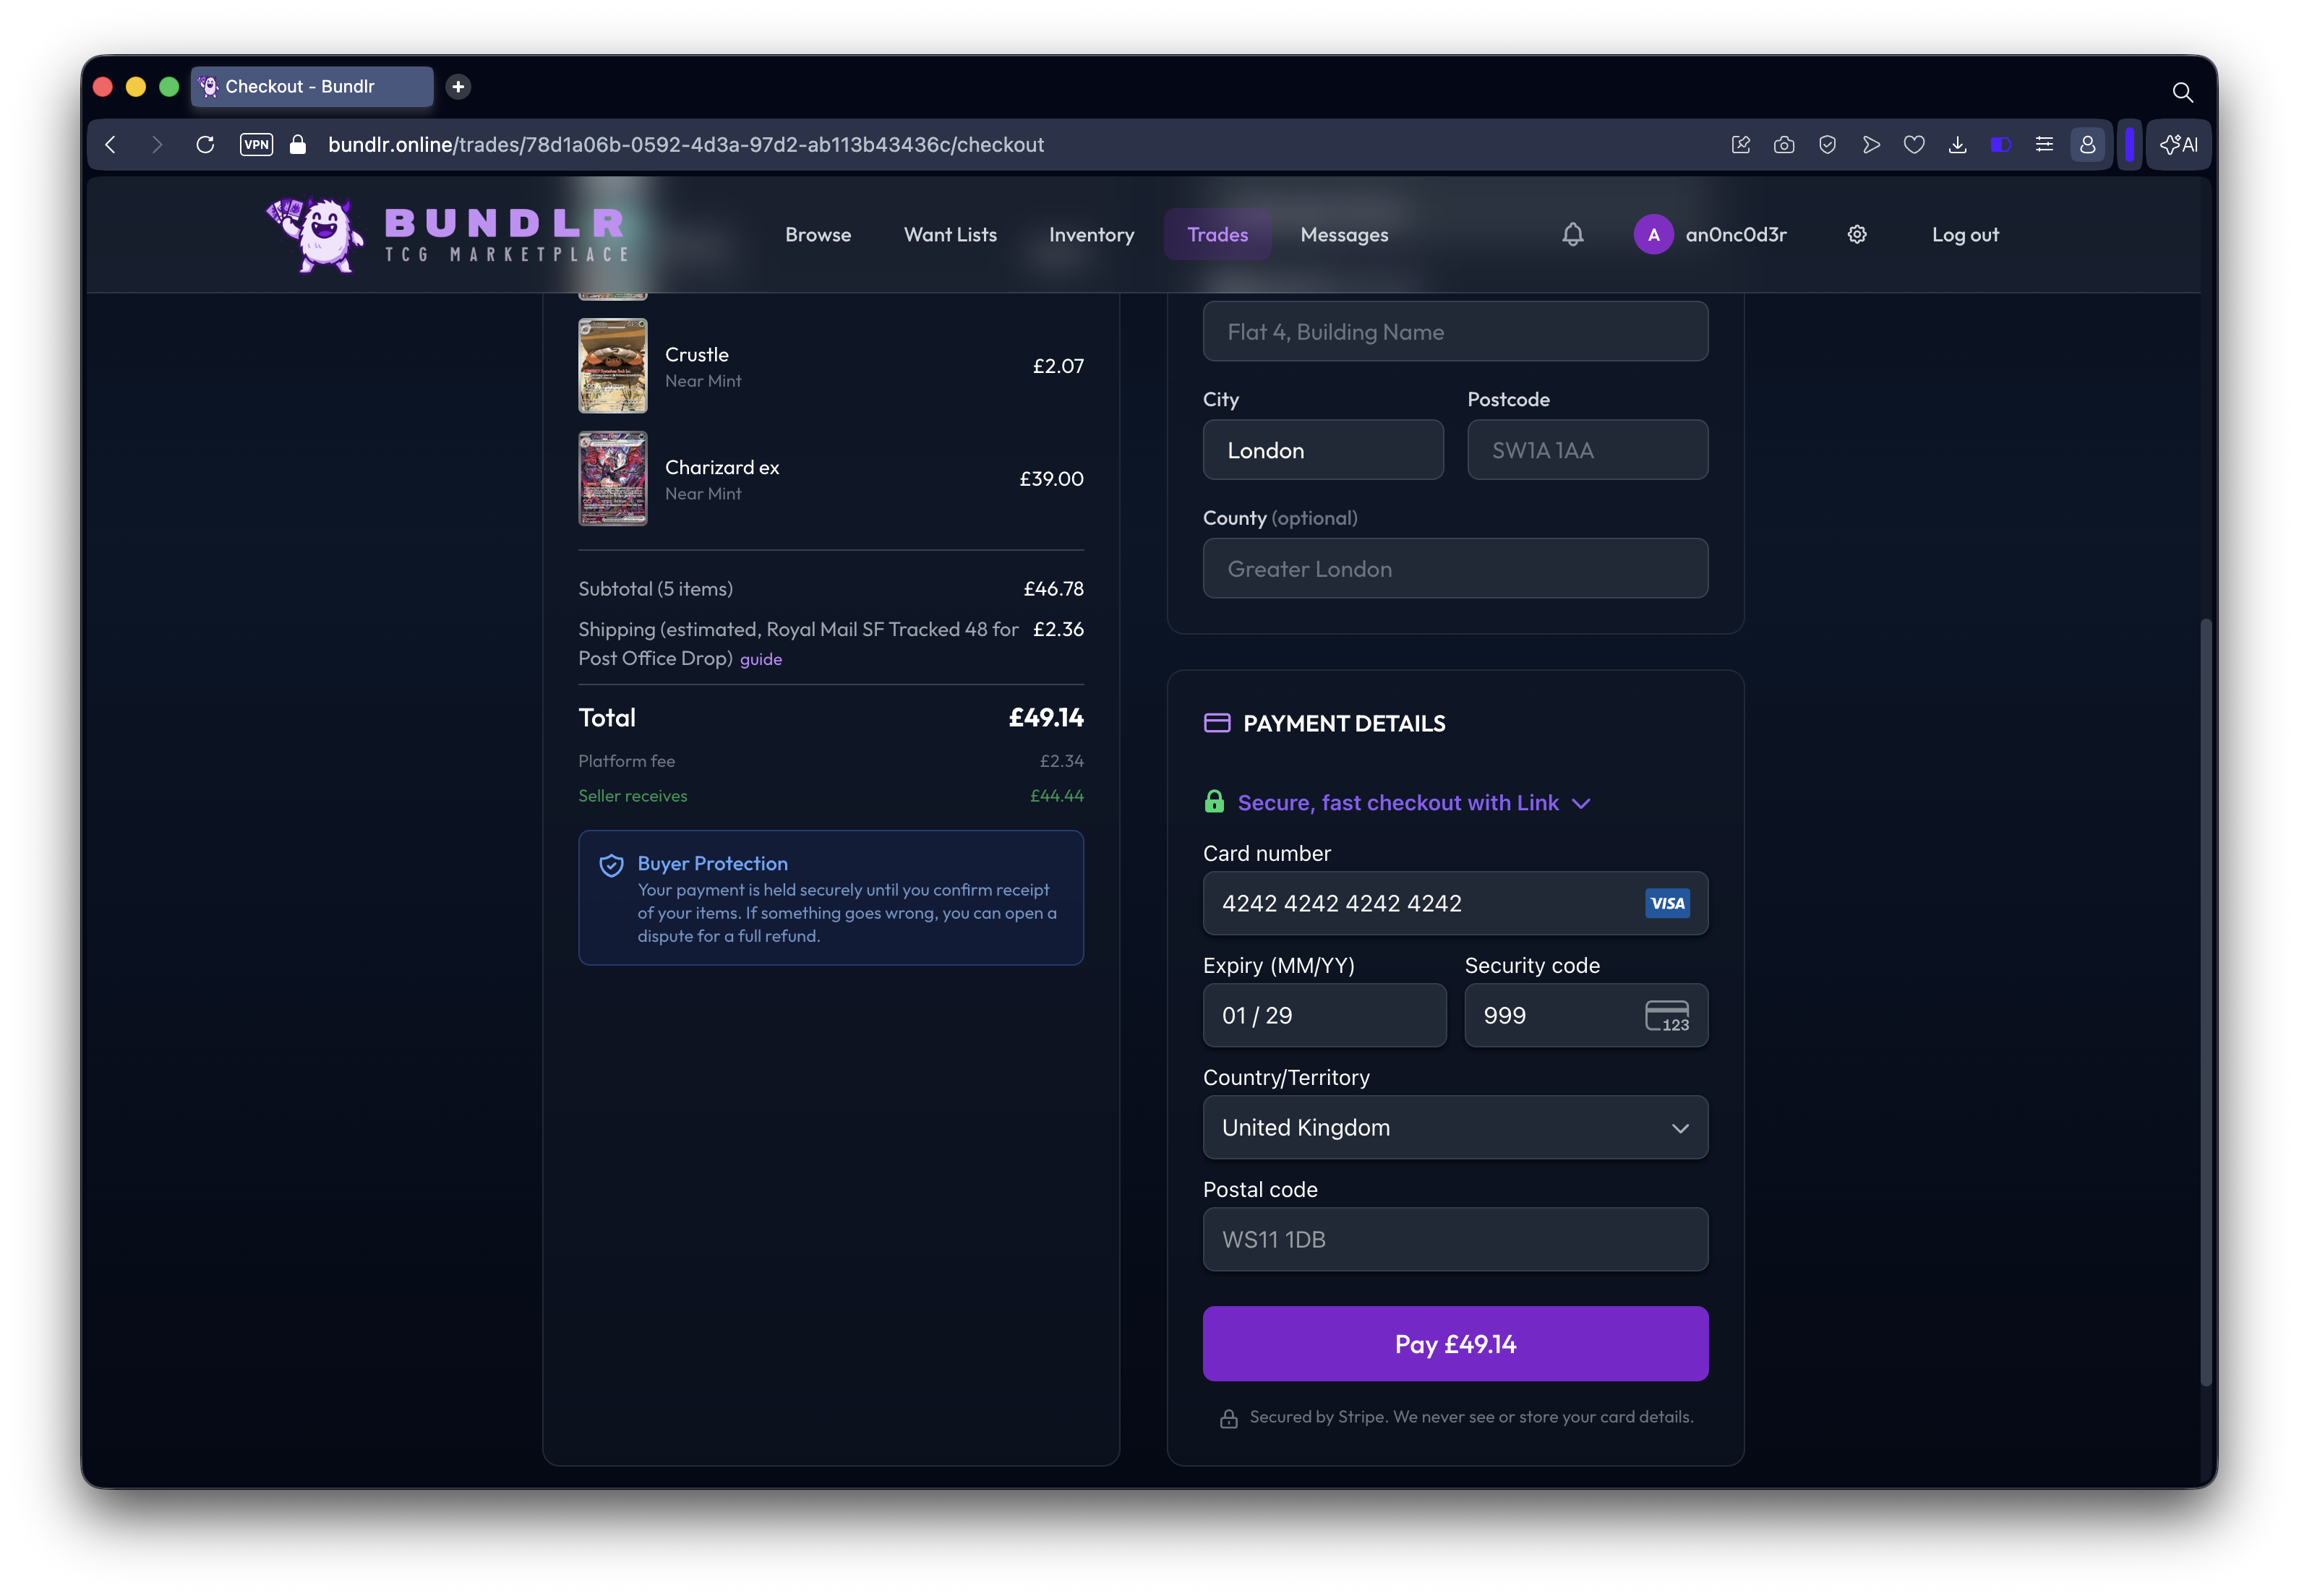The width and height of the screenshot is (2299, 1596).
Task: Click the PAYMENT DETAILS heading
Action: coord(1343,723)
